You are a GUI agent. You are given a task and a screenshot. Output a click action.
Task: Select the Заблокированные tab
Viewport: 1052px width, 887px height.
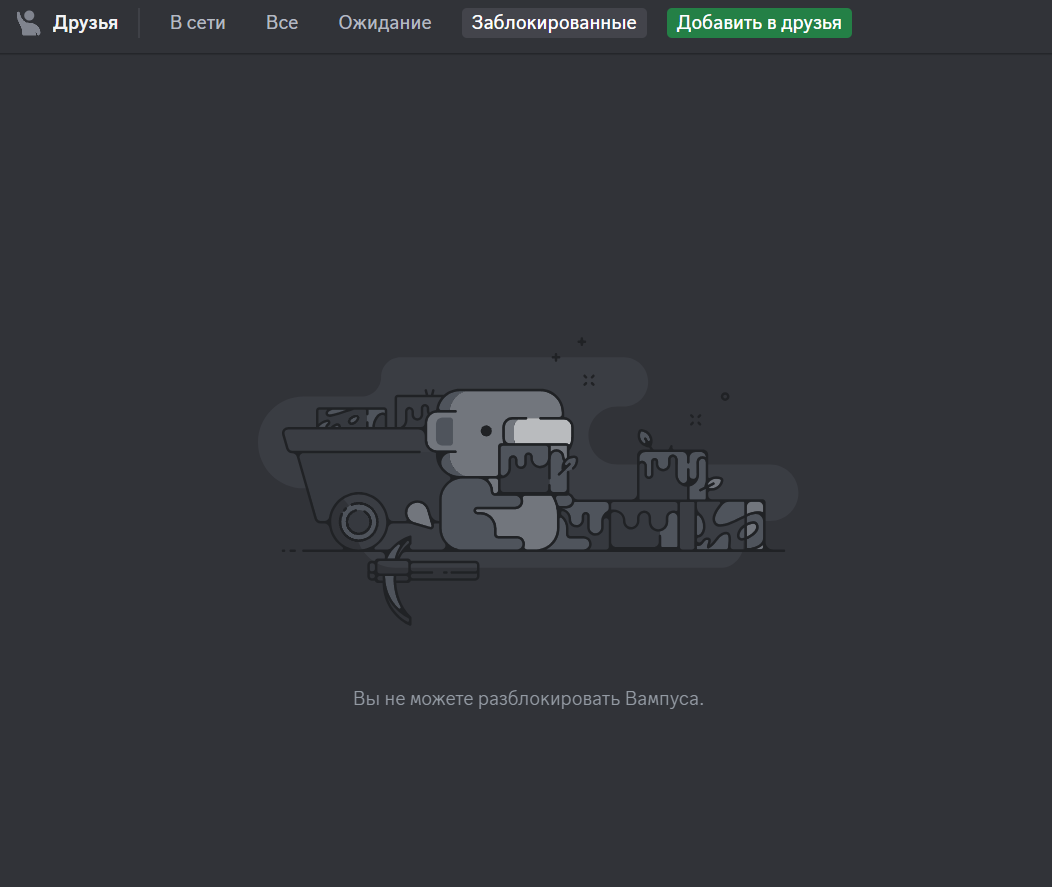coord(554,23)
